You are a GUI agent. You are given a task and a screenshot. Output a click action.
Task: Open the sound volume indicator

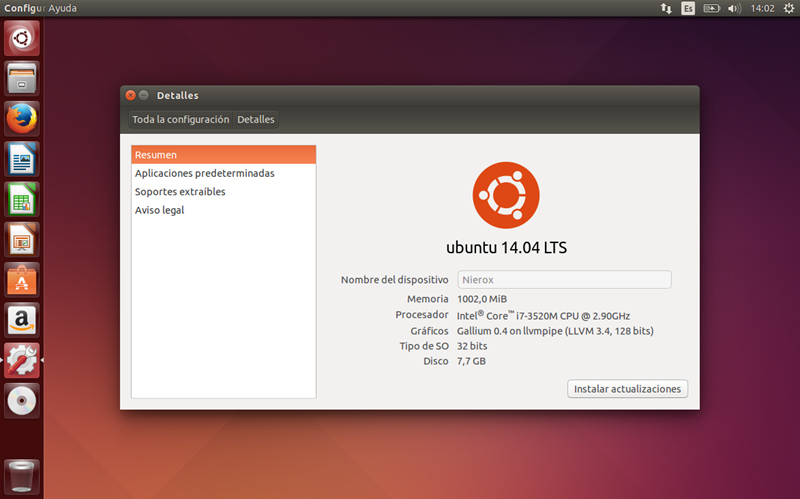click(734, 8)
